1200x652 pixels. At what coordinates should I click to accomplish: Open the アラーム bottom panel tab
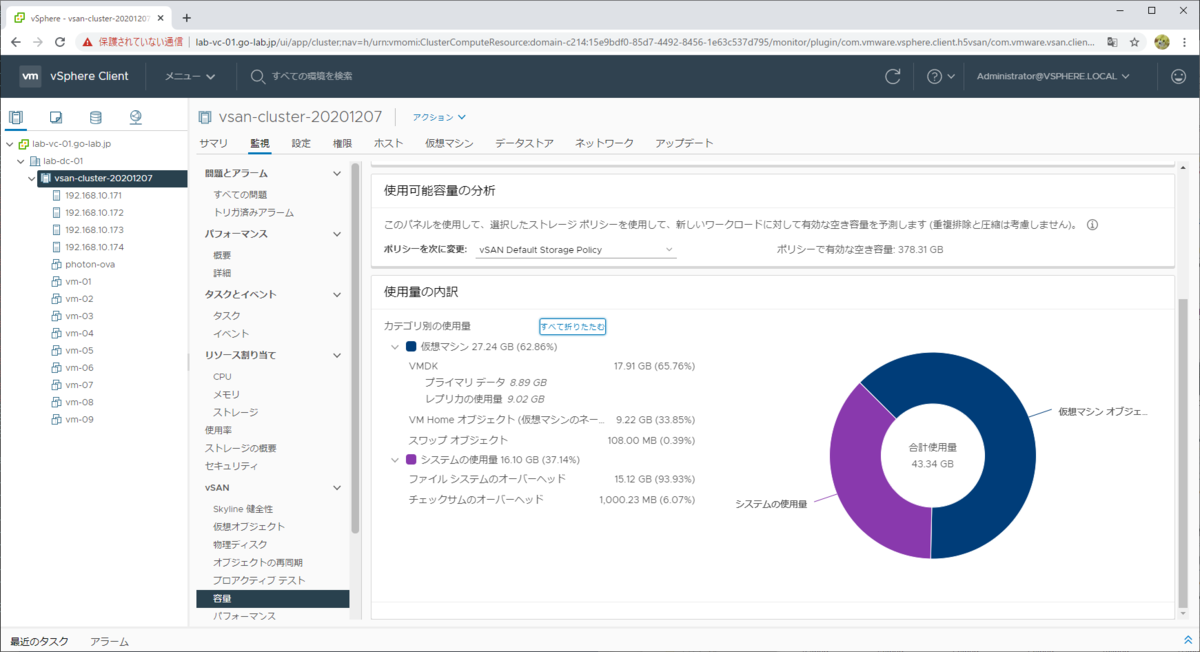click(109, 641)
